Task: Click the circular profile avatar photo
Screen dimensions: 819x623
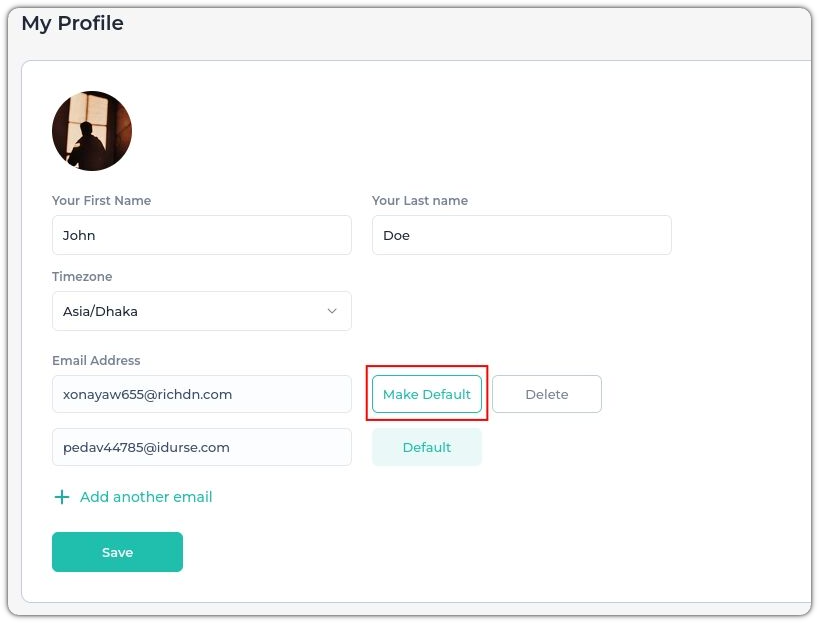Action: (x=92, y=131)
